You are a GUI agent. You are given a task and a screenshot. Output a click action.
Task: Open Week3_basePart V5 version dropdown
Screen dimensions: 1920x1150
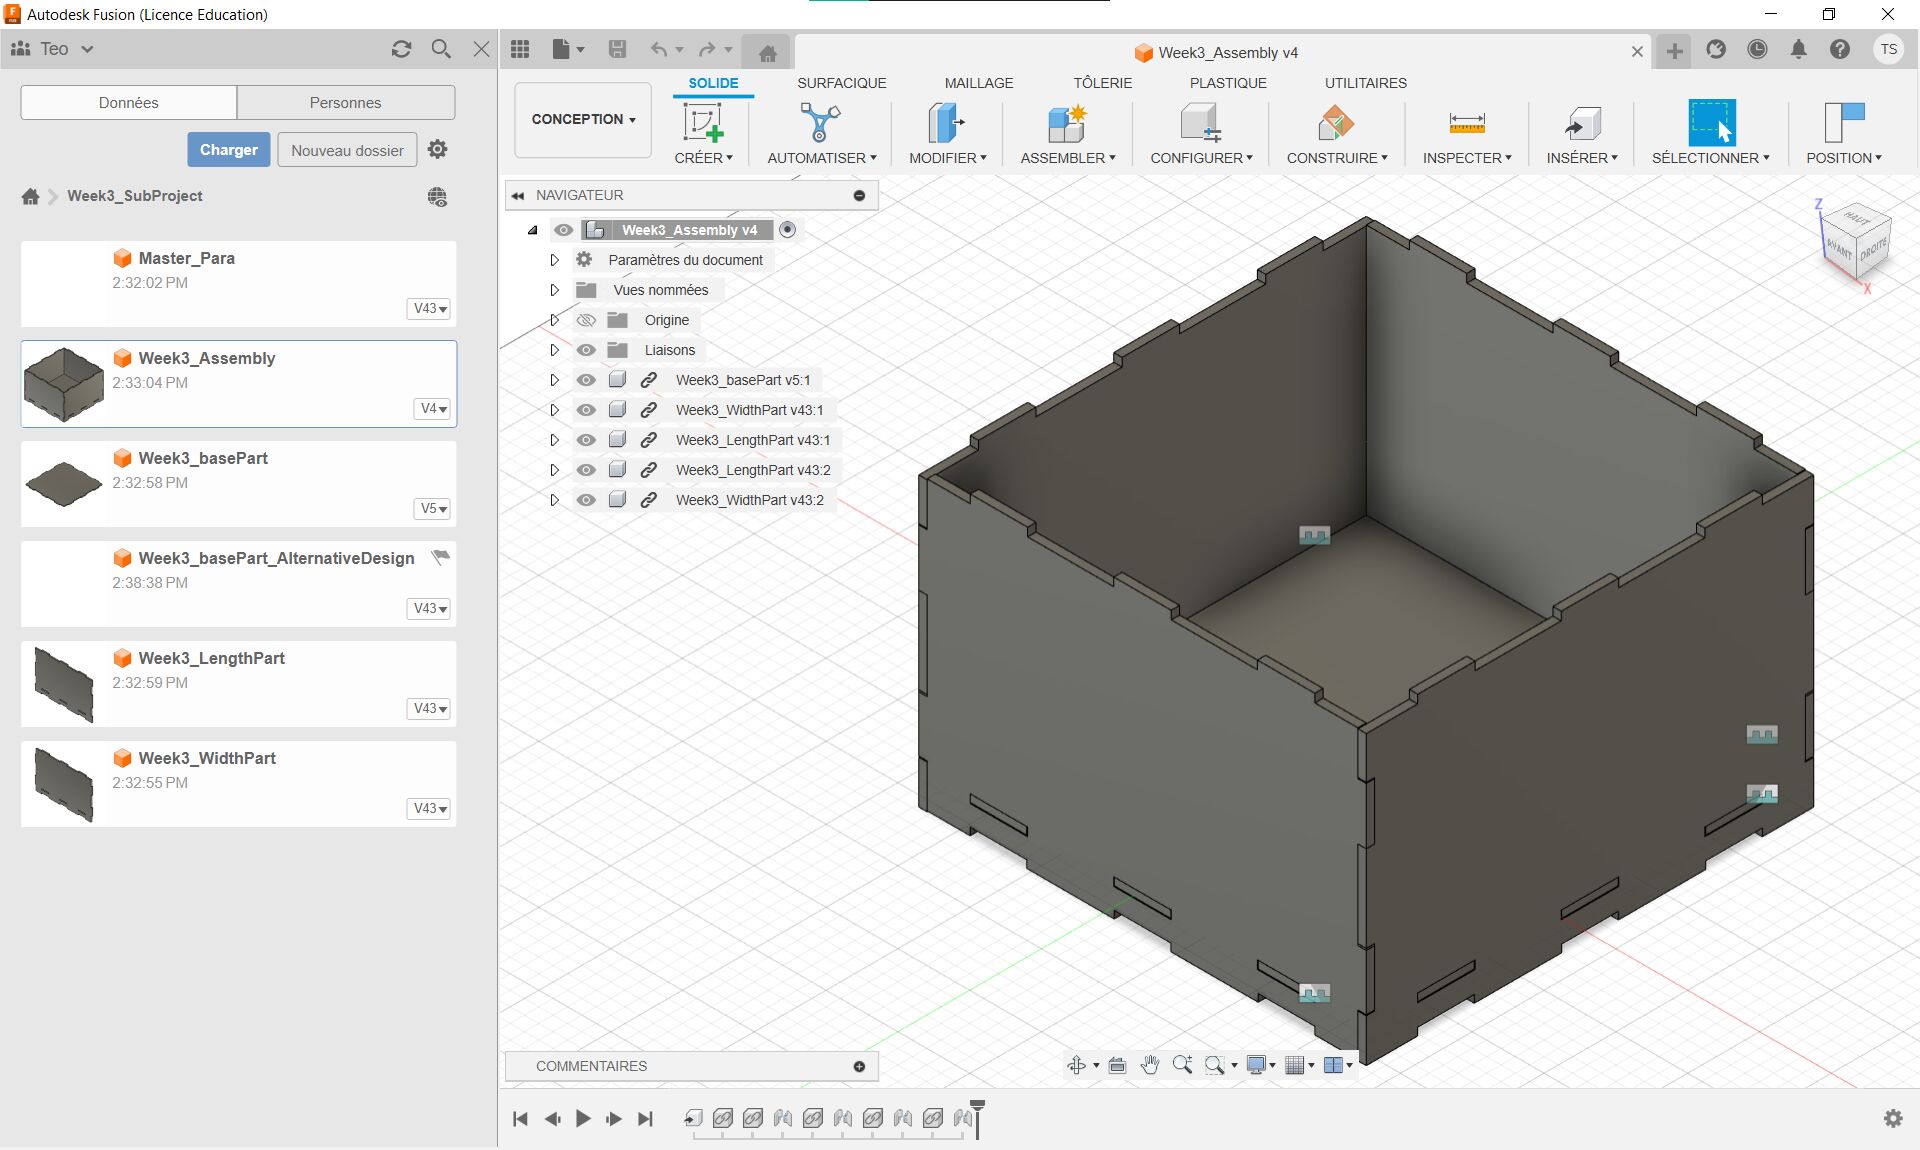[x=433, y=508]
